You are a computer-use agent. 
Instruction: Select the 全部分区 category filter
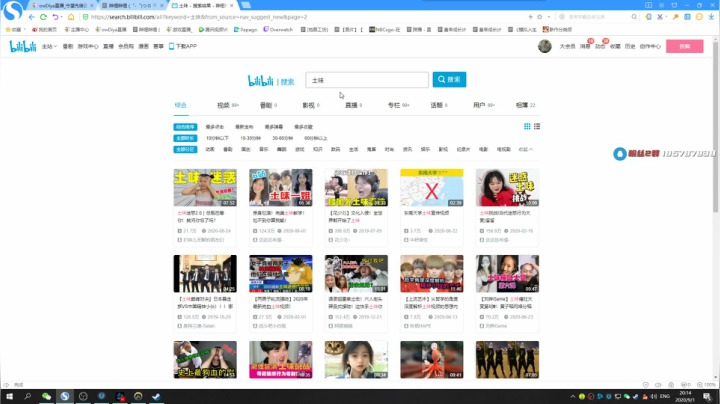coord(185,150)
